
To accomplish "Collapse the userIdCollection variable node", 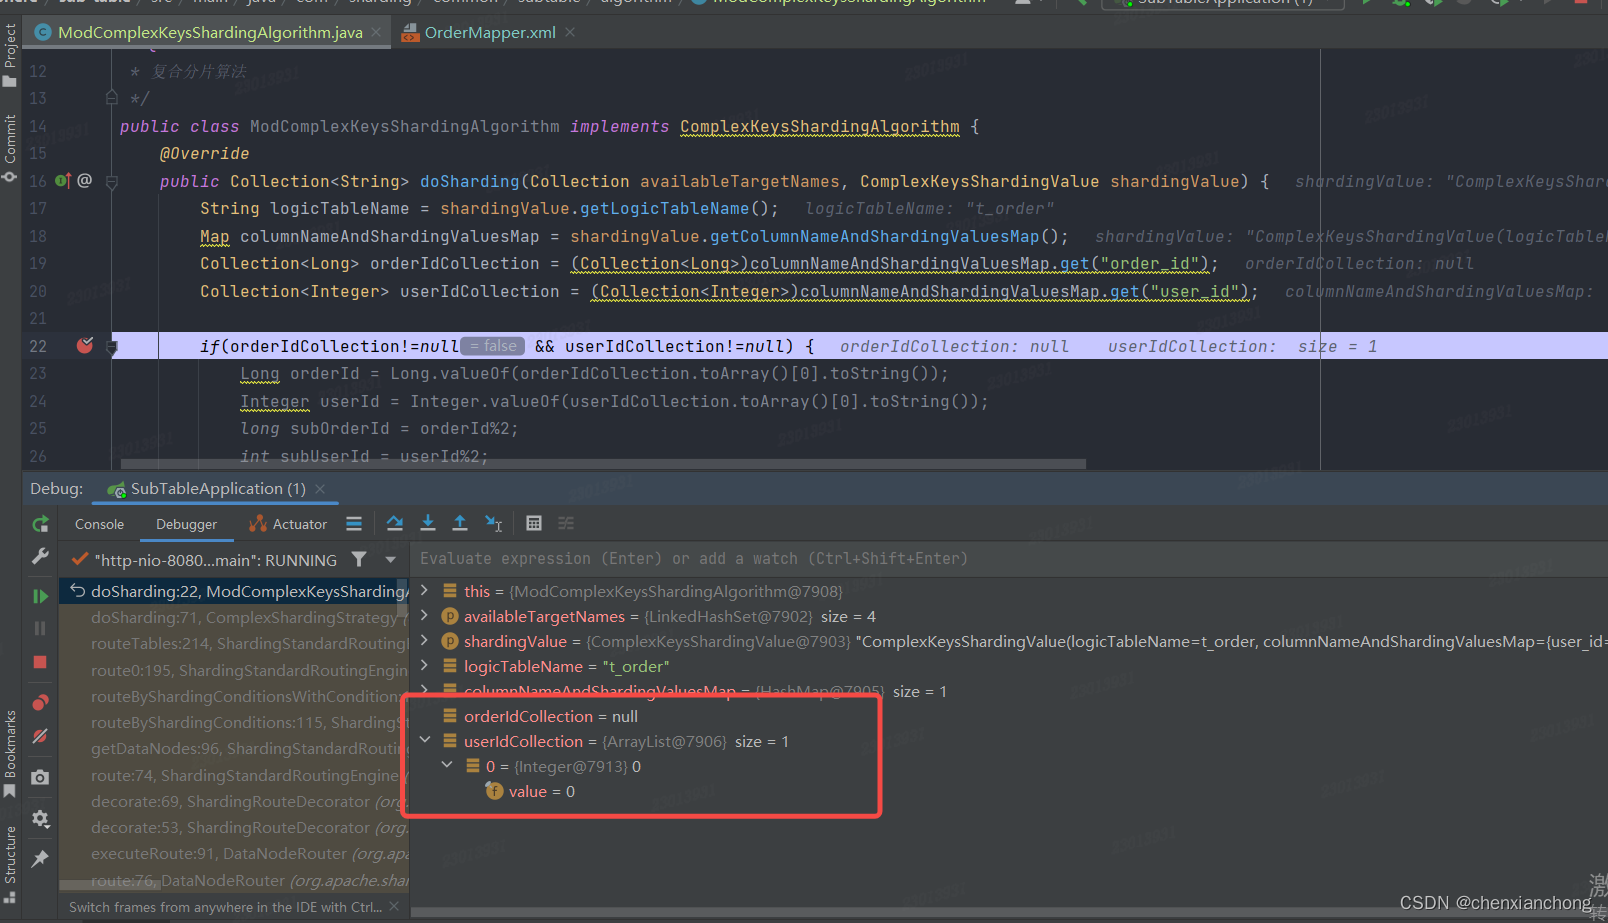I will pyautogui.click(x=425, y=741).
